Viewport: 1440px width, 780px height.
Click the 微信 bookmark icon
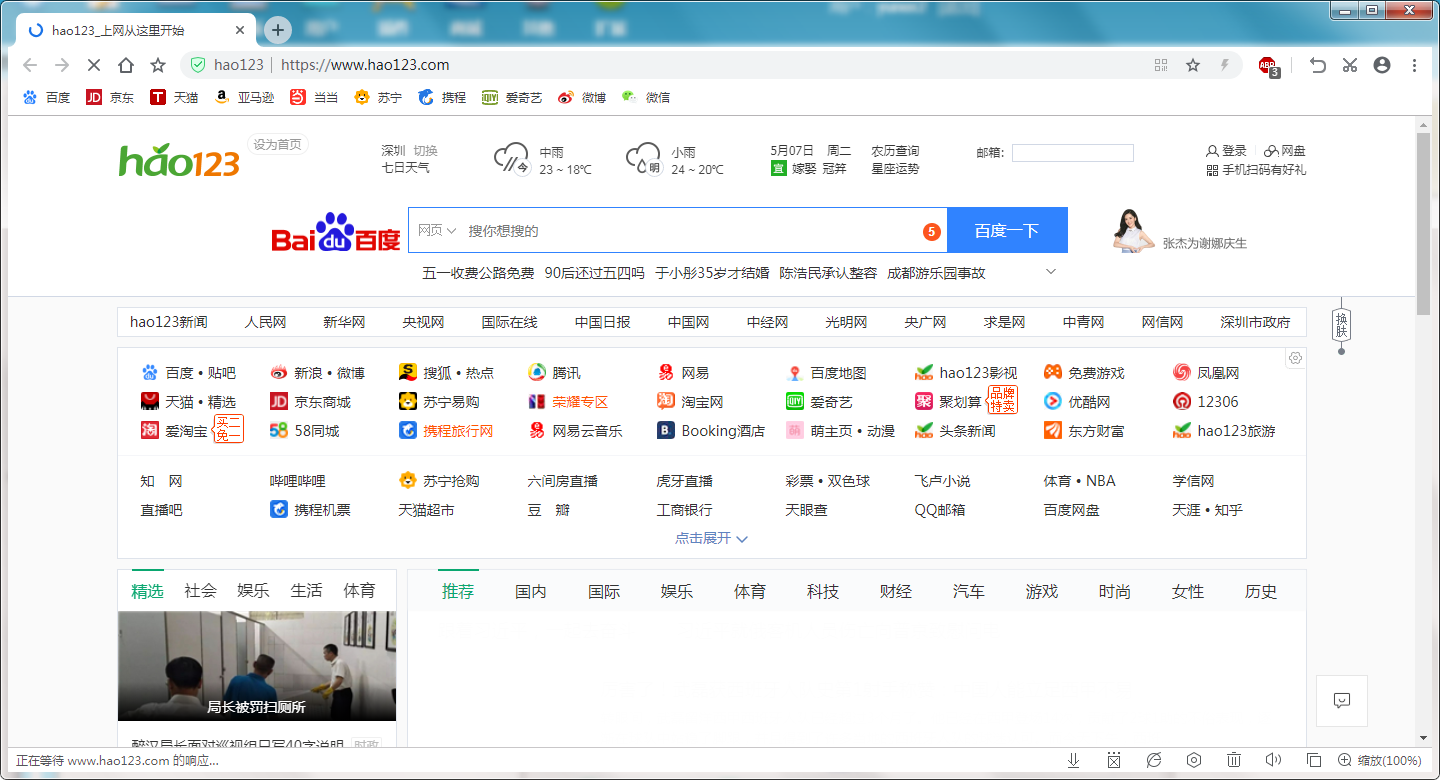point(628,97)
